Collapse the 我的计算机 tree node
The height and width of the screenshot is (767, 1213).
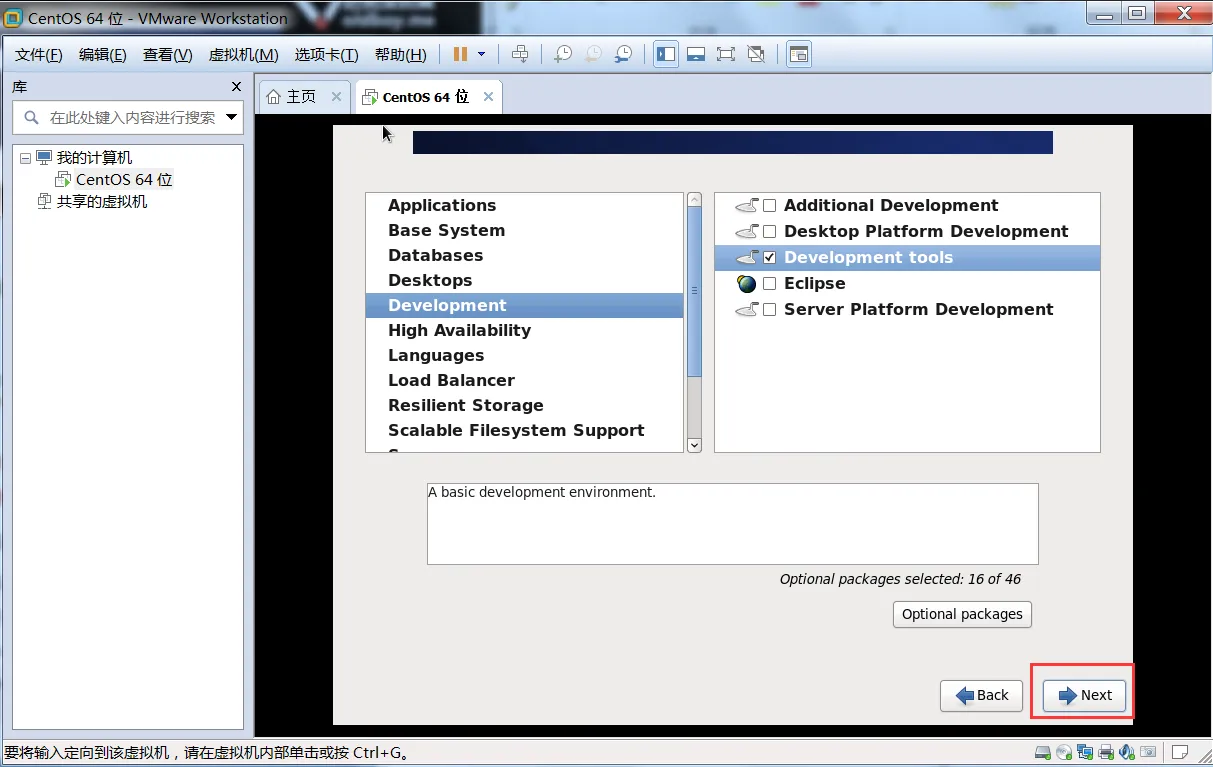click(x=25, y=158)
